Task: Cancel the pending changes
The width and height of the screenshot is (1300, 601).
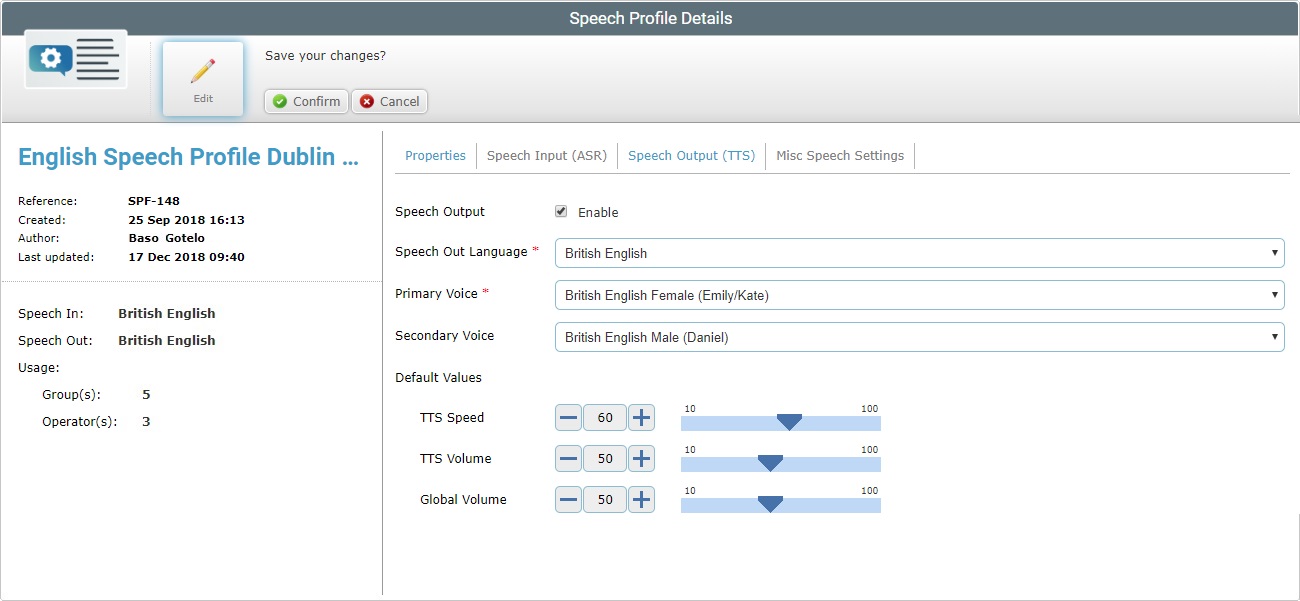Action: tap(389, 101)
